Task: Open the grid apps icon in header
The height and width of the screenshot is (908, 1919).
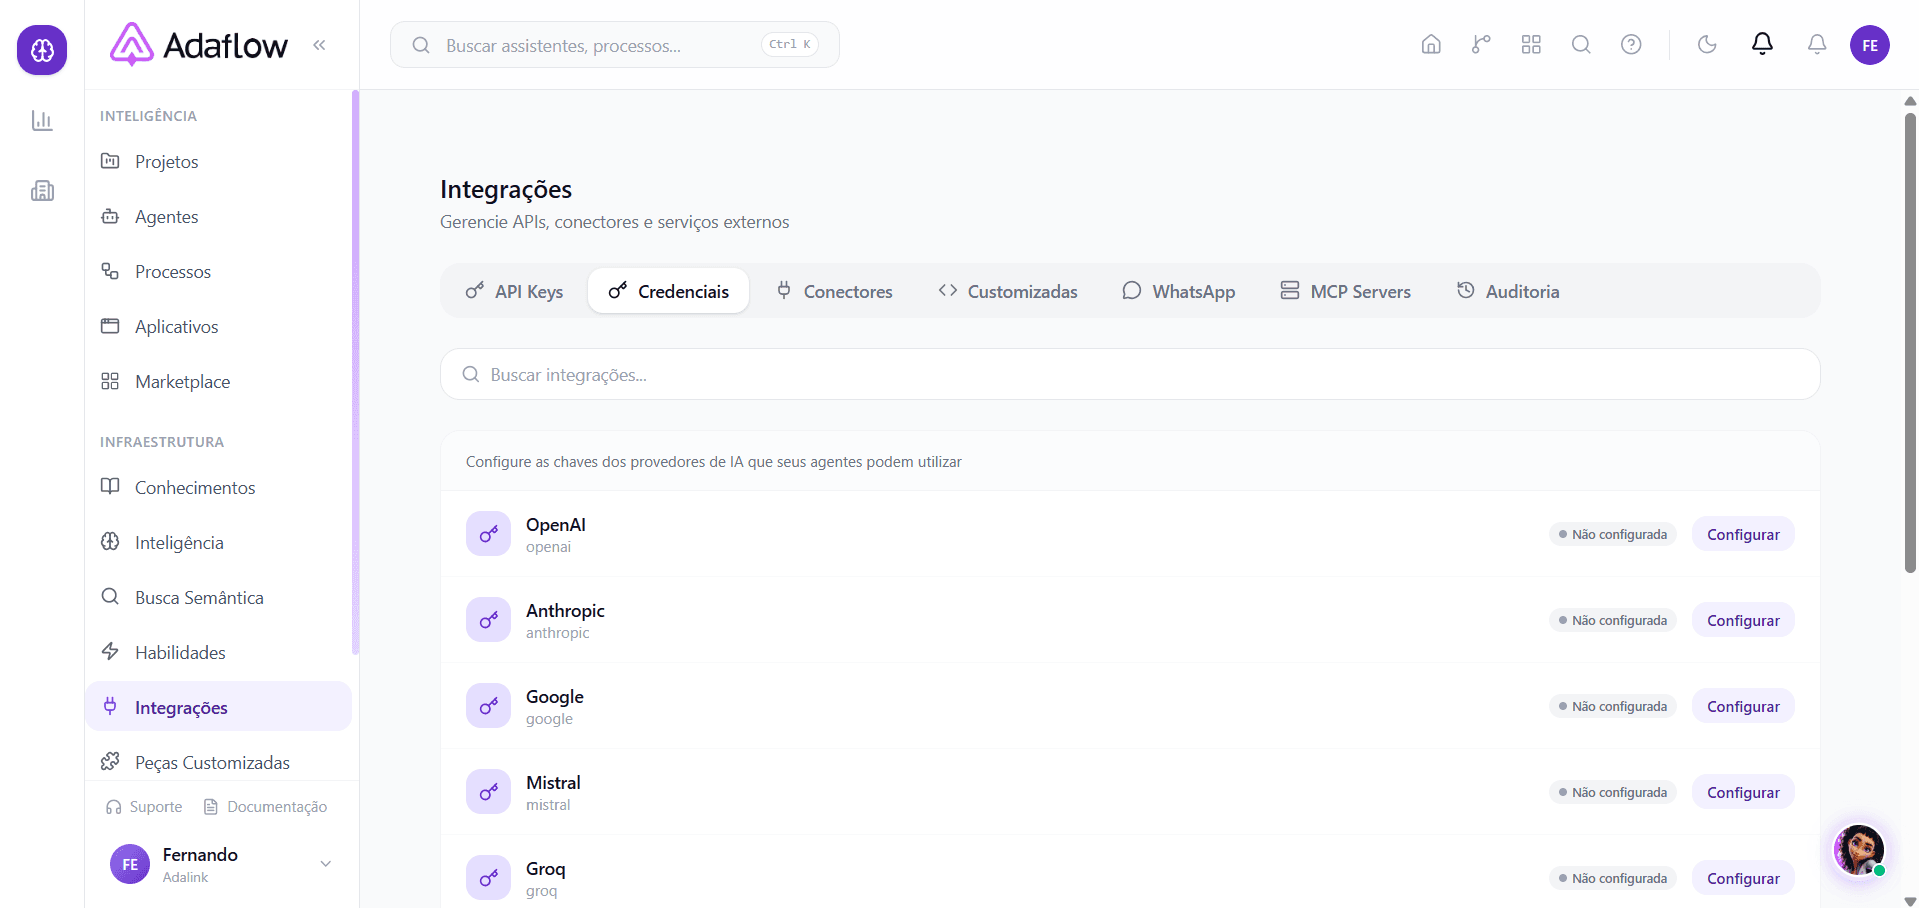Action: [x=1531, y=44]
